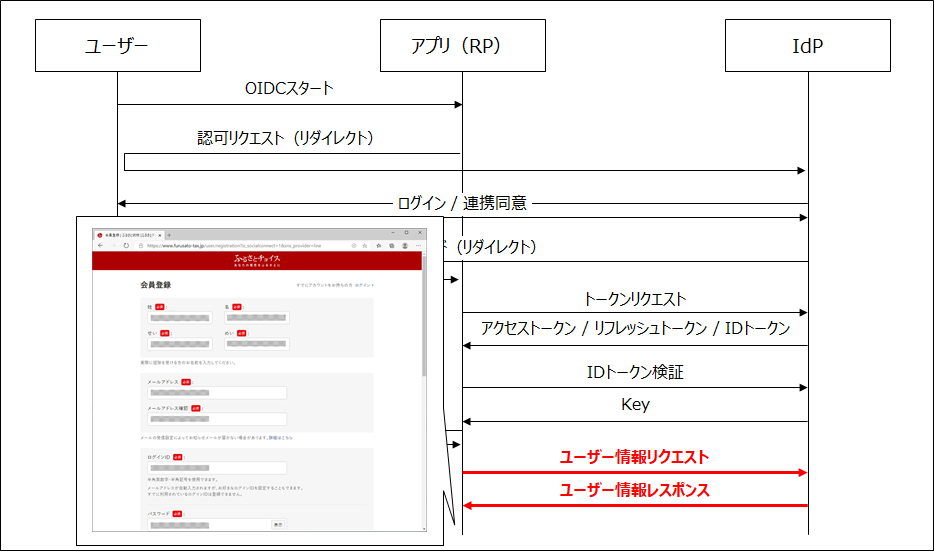Click the せい input field
The width and height of the screenshot is (934, 553).
(180, 344)
